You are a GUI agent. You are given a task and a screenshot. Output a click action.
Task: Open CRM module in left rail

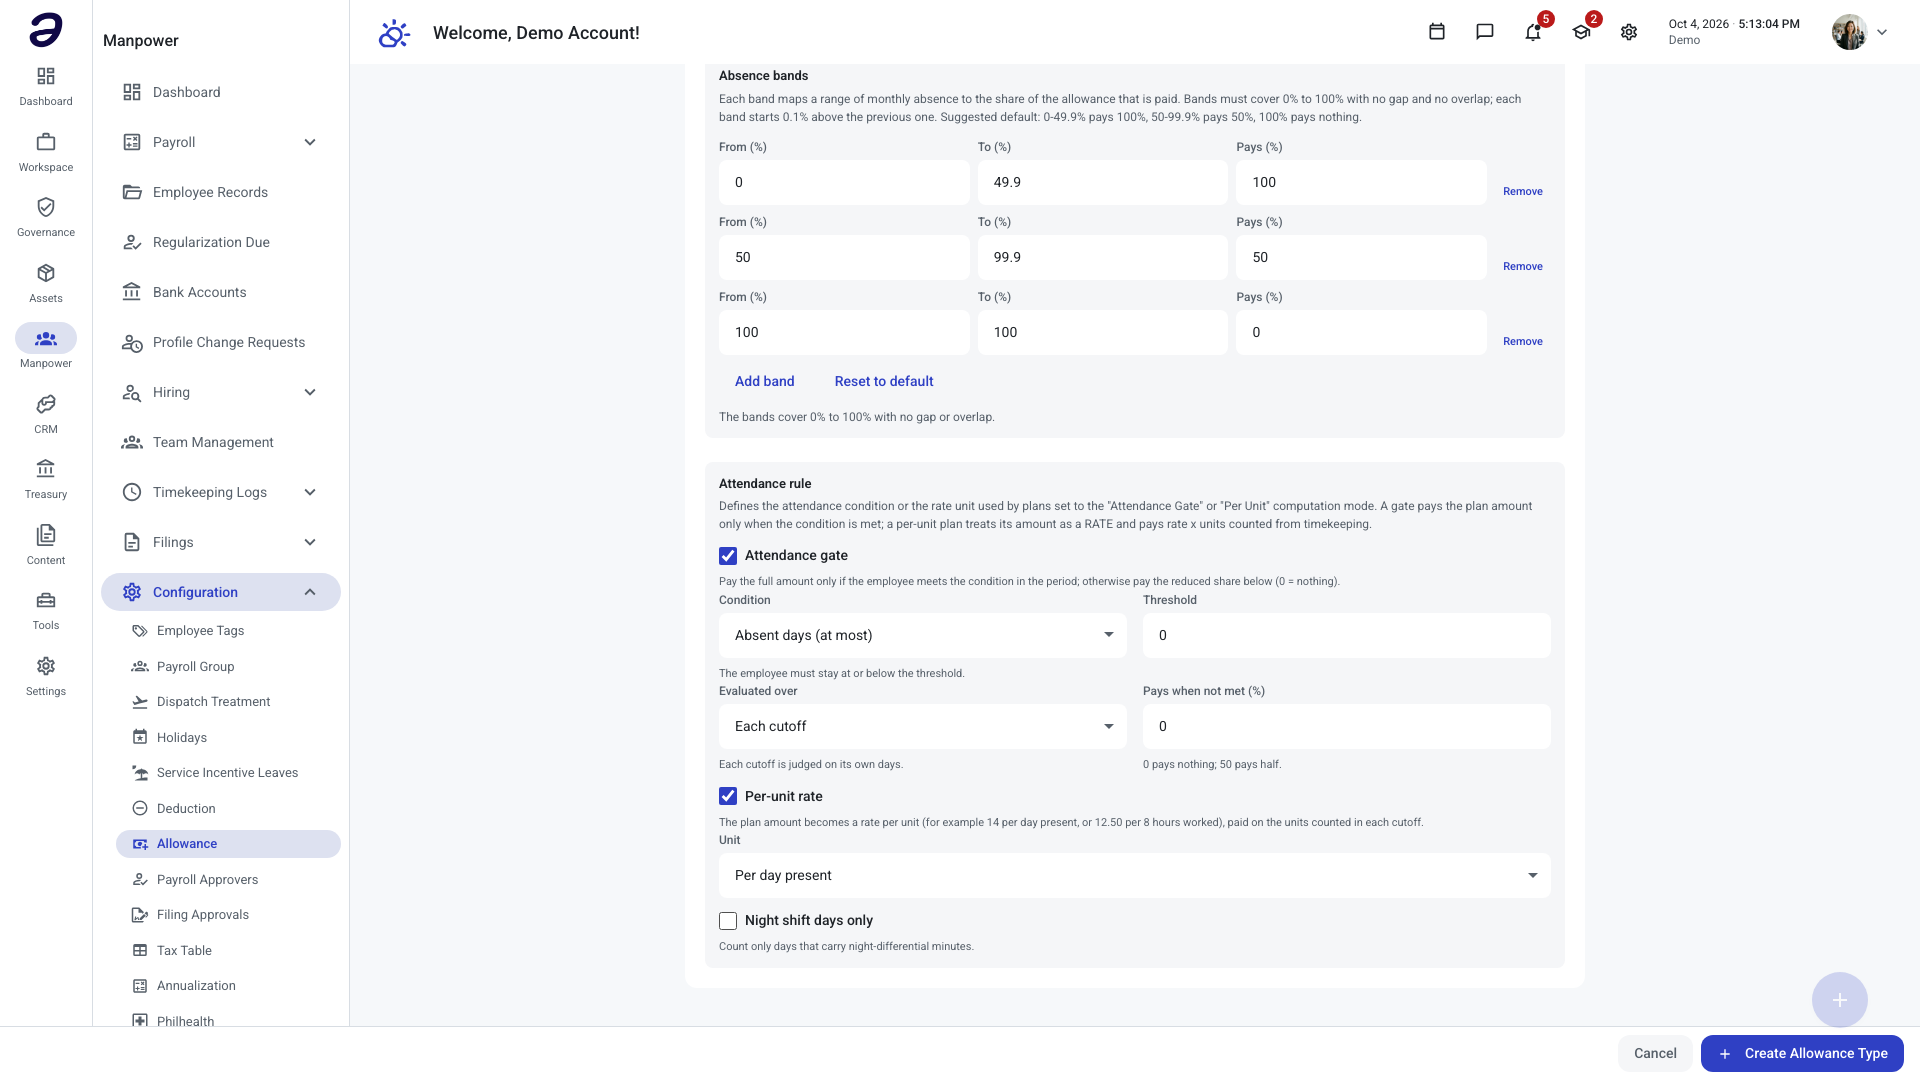coord(46,414)
